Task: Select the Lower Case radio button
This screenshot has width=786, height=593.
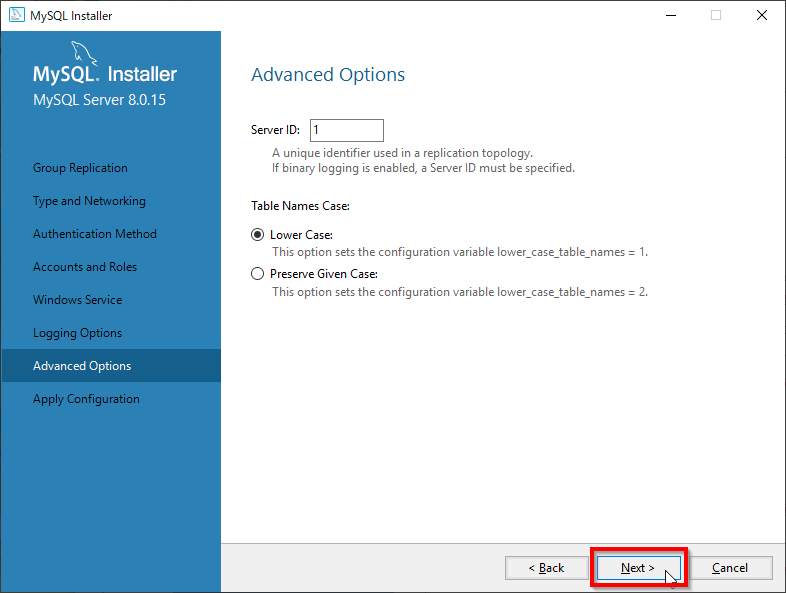Action: tap(257, 235)
